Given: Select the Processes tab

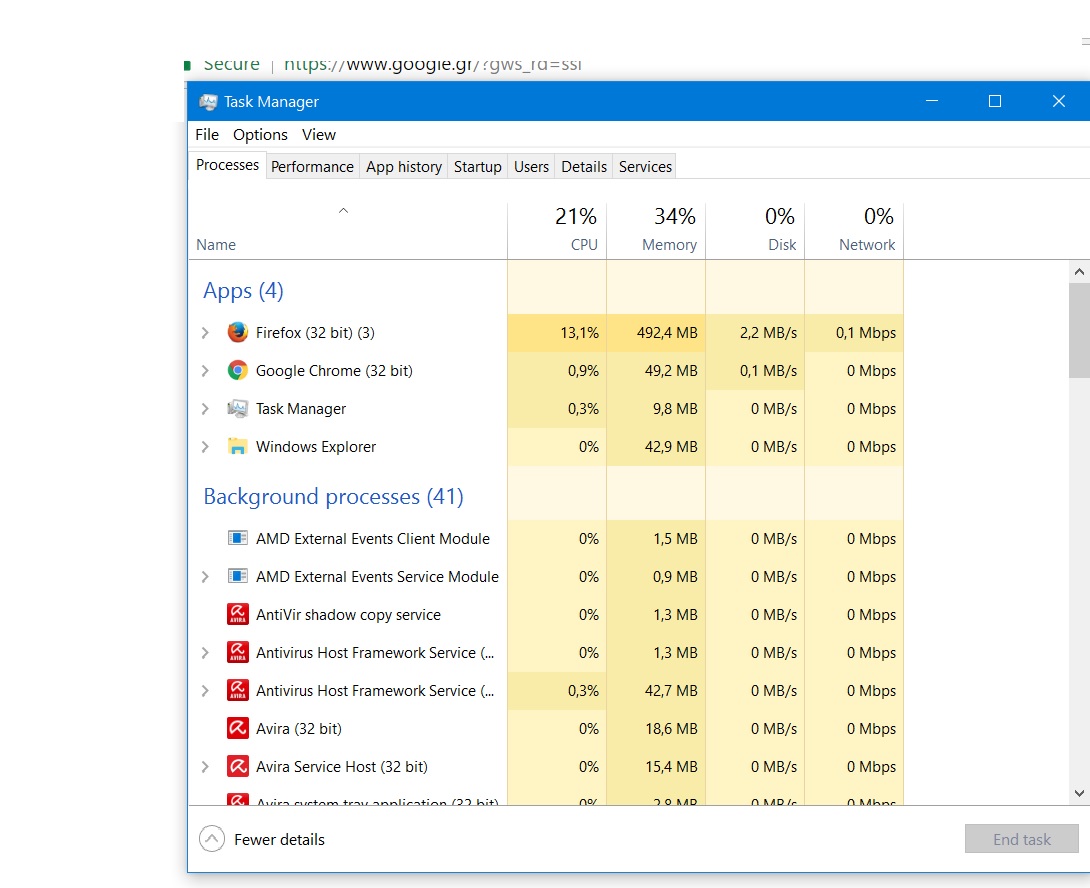Looking at the screenshot, I should pyautogui.click(x=227, y=165).
